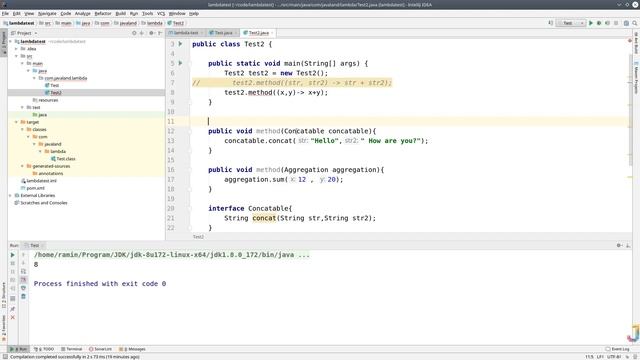The image size is (640, 360).
Task: Click collapse all icon in Project panel header
Action: [x=142, y=33]
